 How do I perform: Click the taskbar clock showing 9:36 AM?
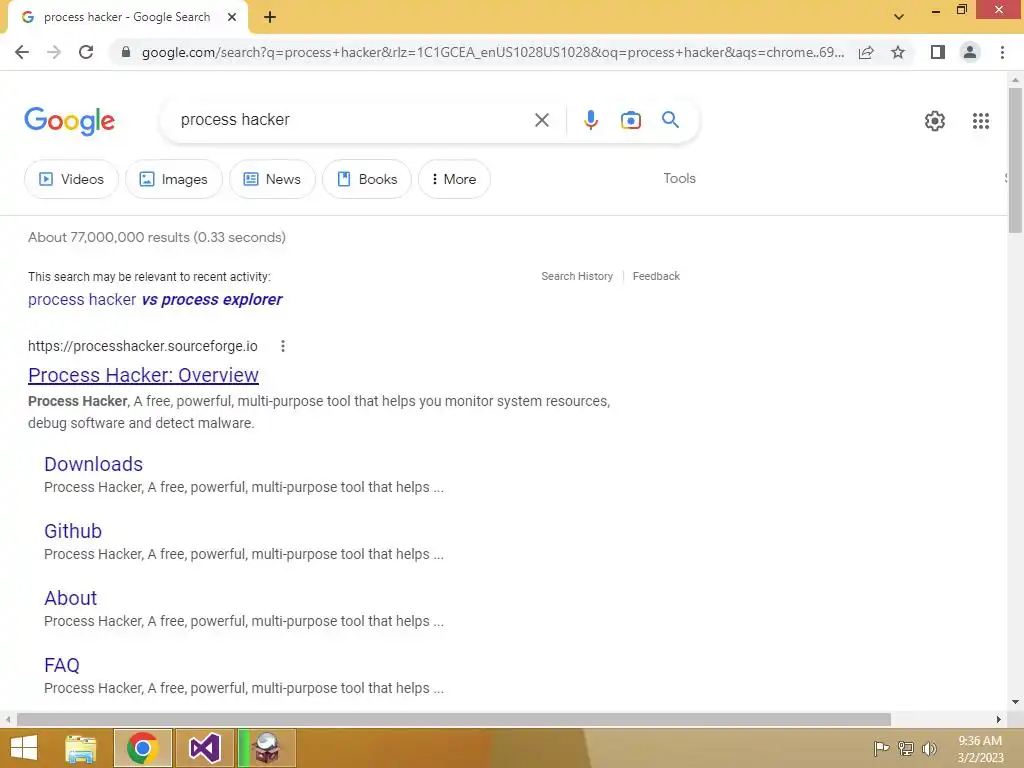pyautogui.click(x=980, y=749)
